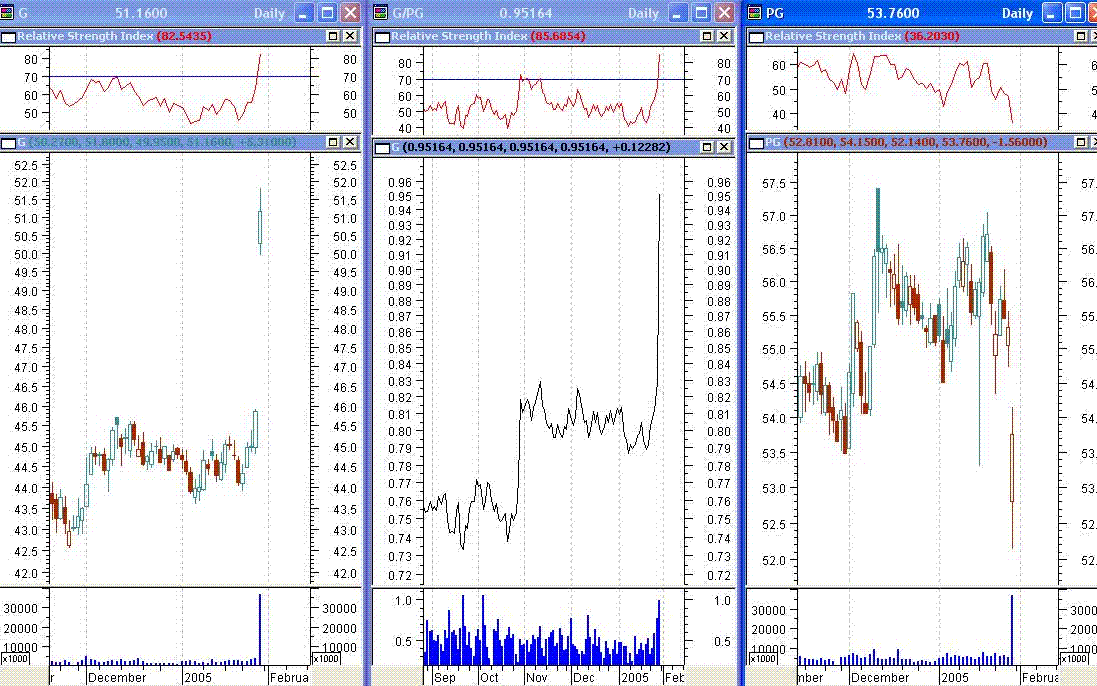Select the RSI 70 horizontal line in G/PG window
This screenshot has width=1097, height=686.
[553, 79]
